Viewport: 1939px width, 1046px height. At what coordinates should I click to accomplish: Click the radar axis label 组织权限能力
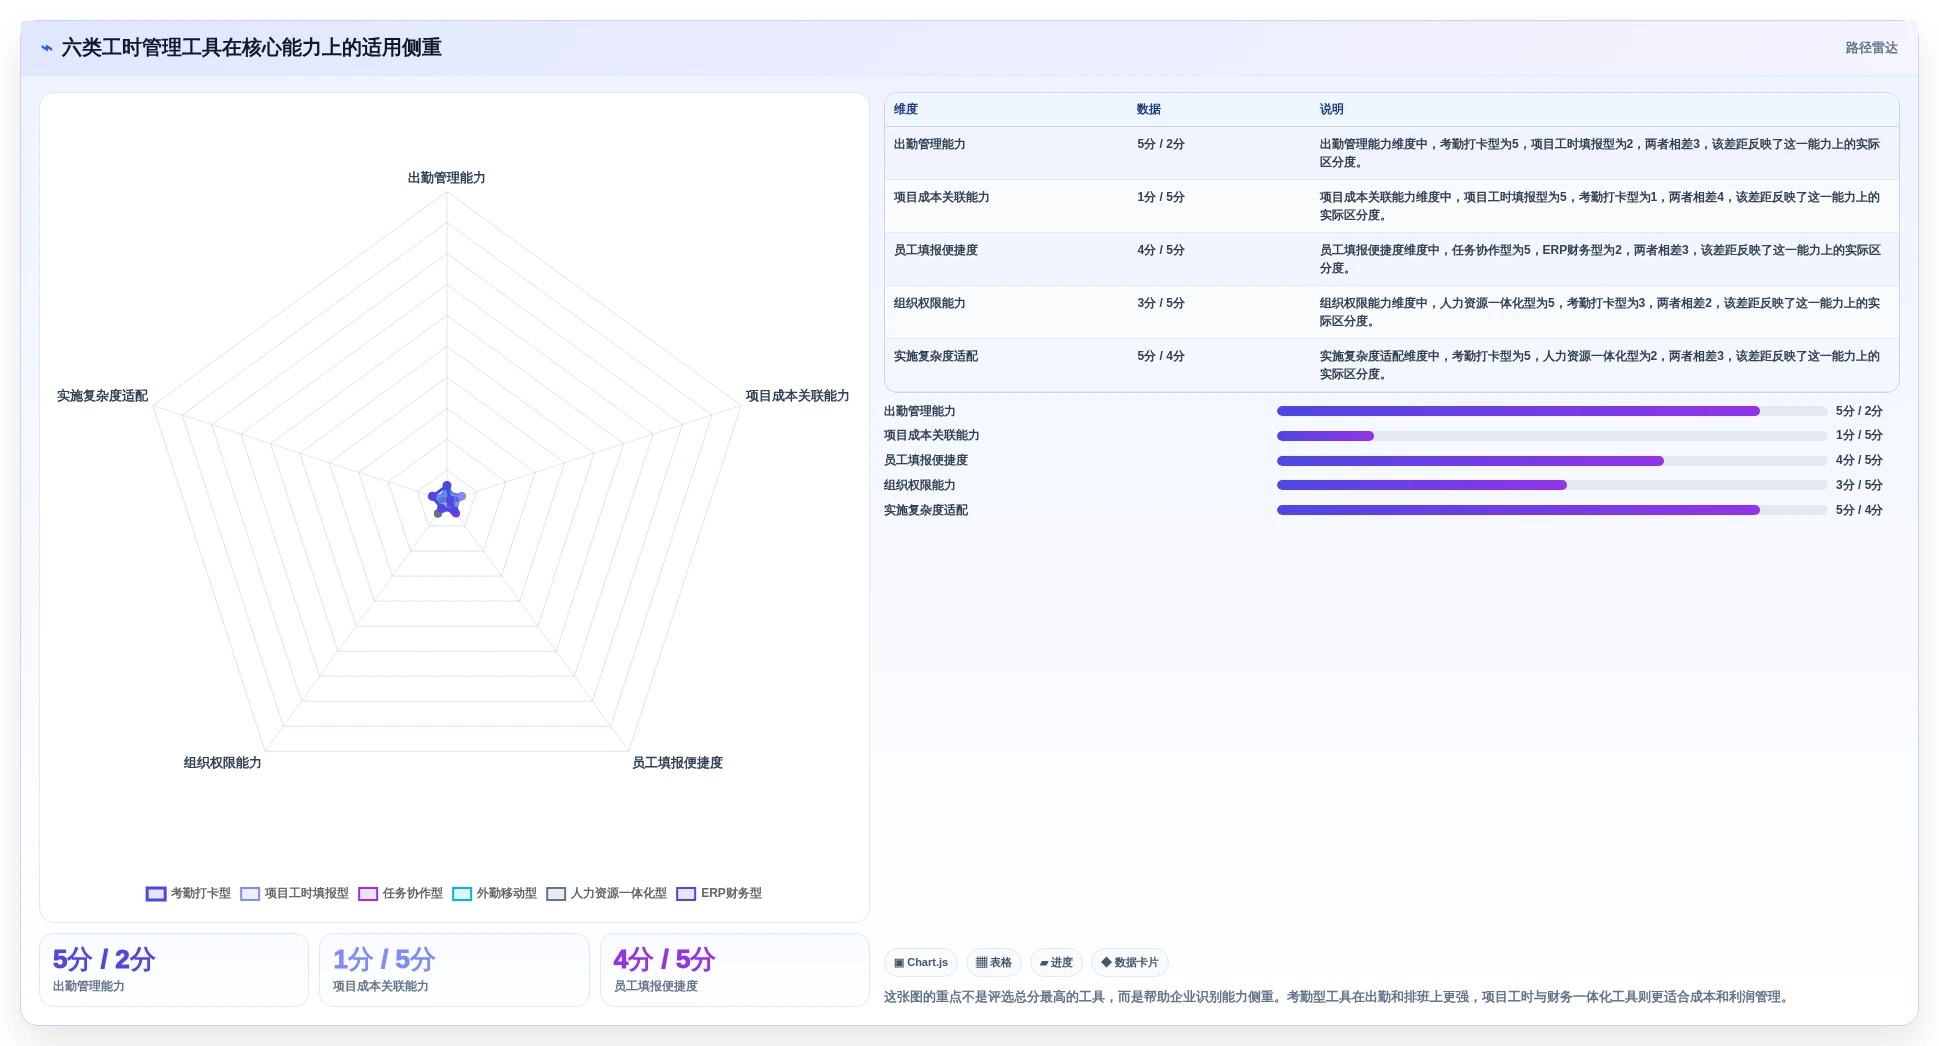click(222, 763)
